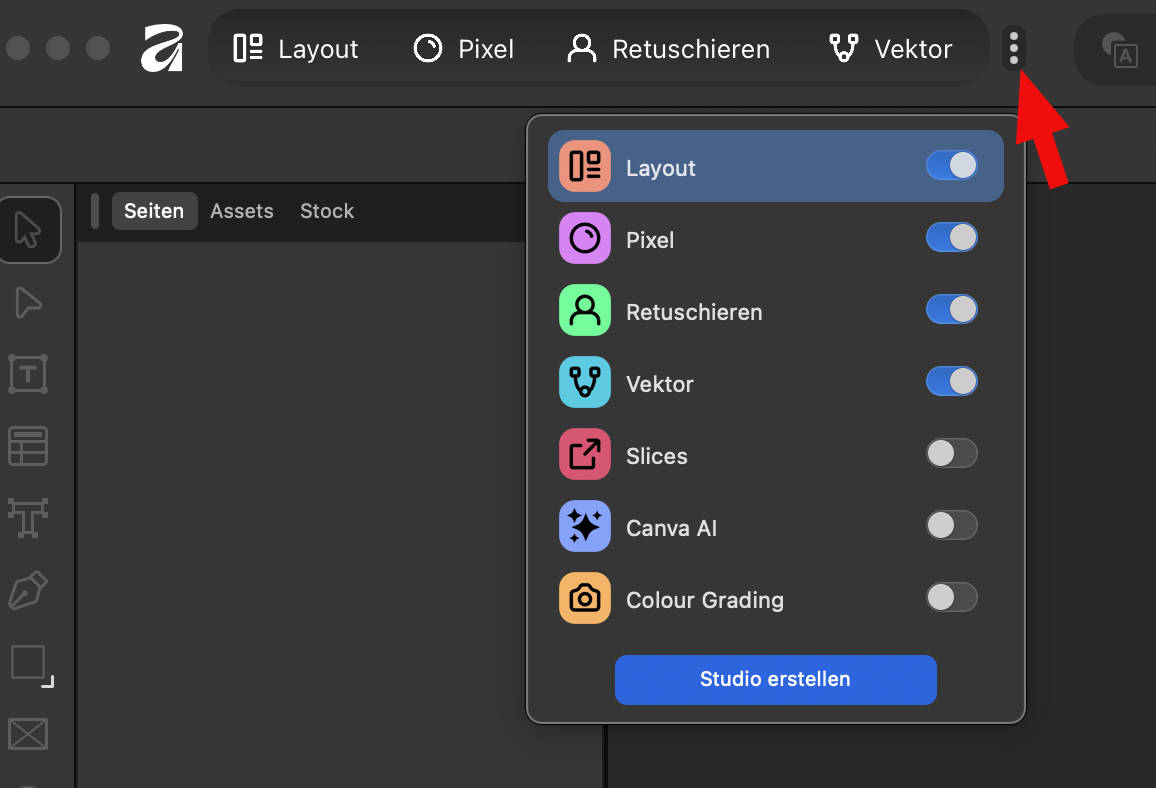Open the Stock tab

(x=327, y=211)
